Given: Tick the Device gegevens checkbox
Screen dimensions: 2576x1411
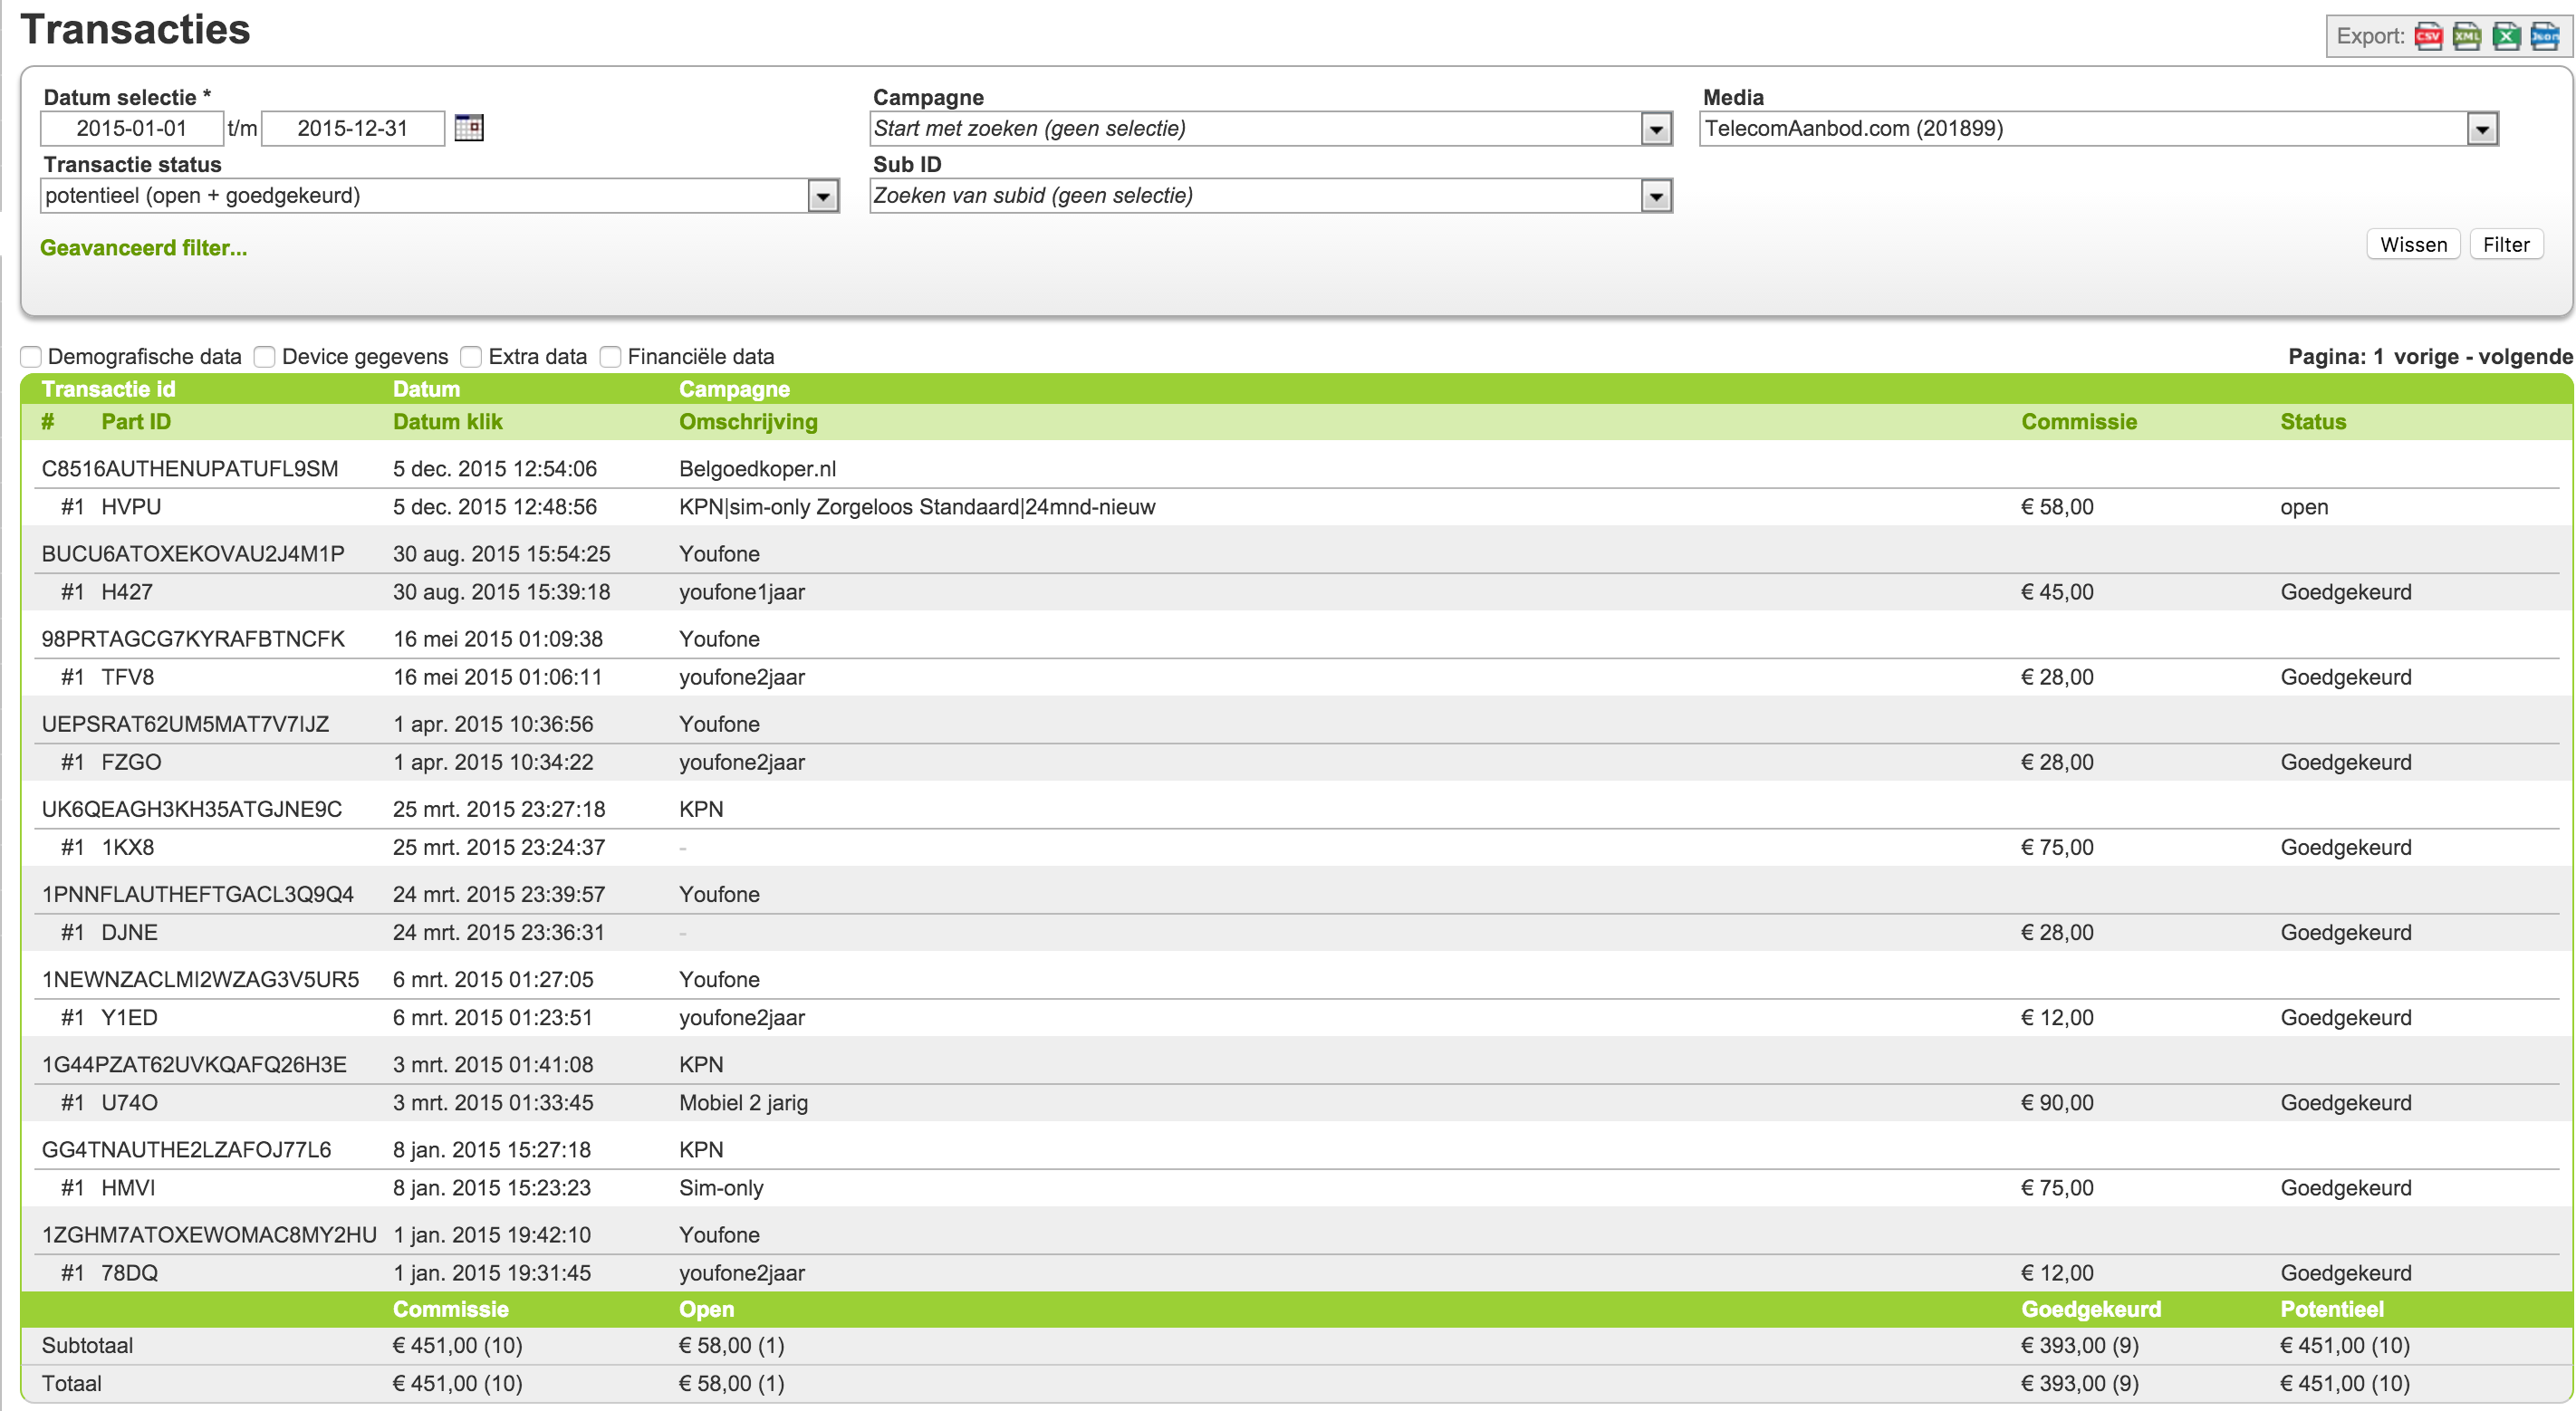Looking at the screenshot, I should (x=265, y=357).
